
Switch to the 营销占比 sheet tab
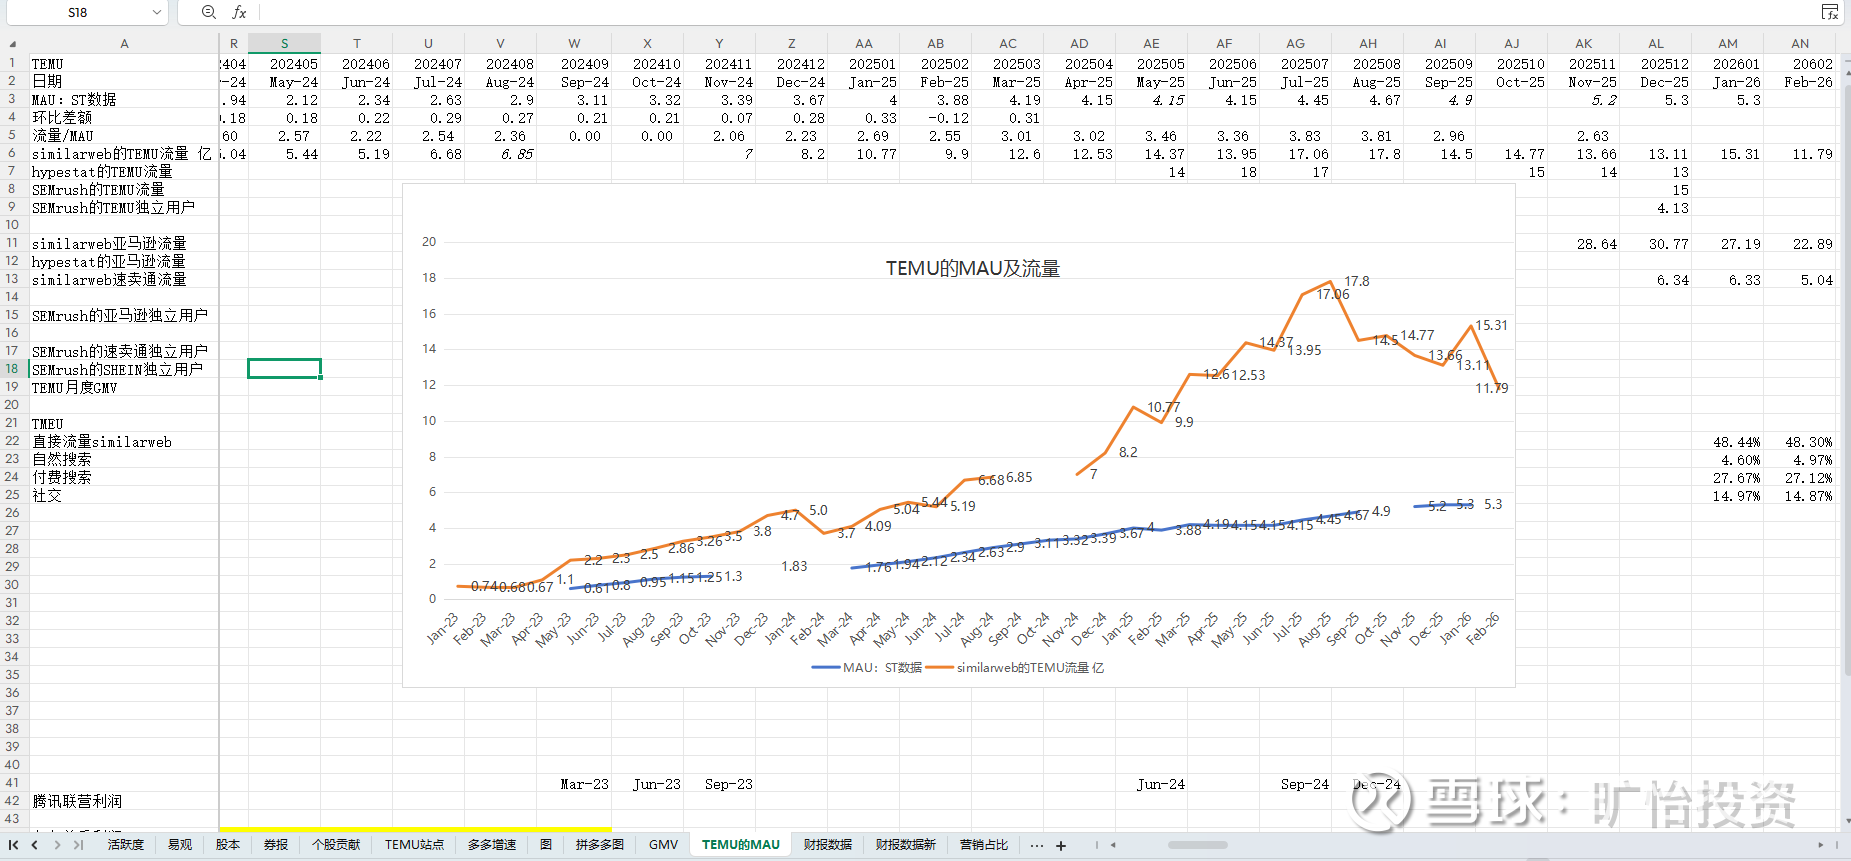pyautogui.click(x=984, y=845)
